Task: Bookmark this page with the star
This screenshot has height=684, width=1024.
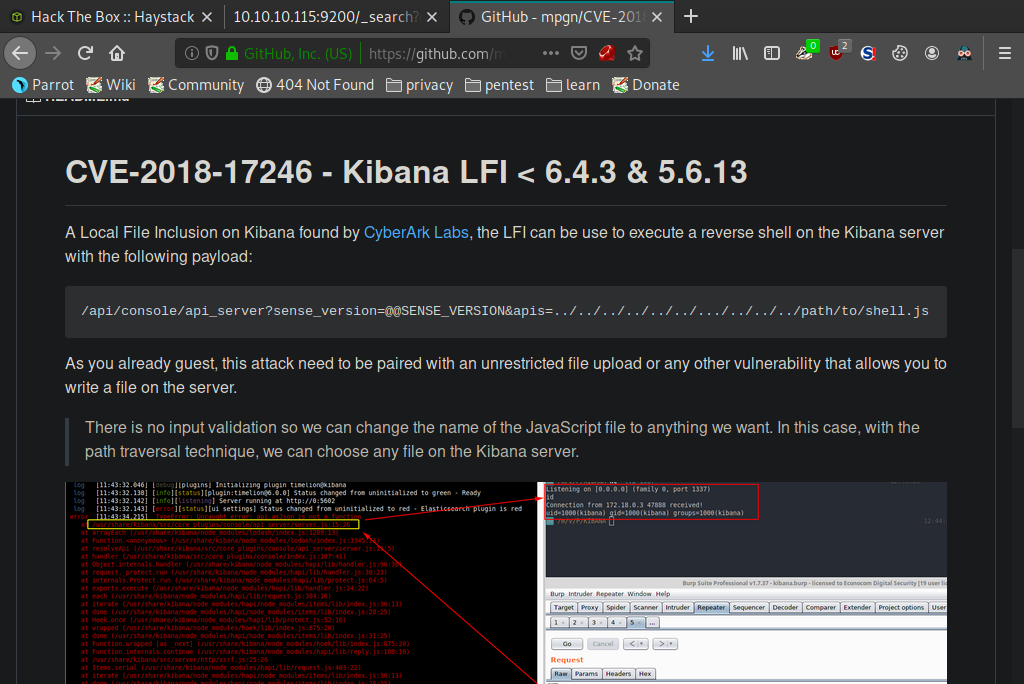Action: (x=635, y=53)
